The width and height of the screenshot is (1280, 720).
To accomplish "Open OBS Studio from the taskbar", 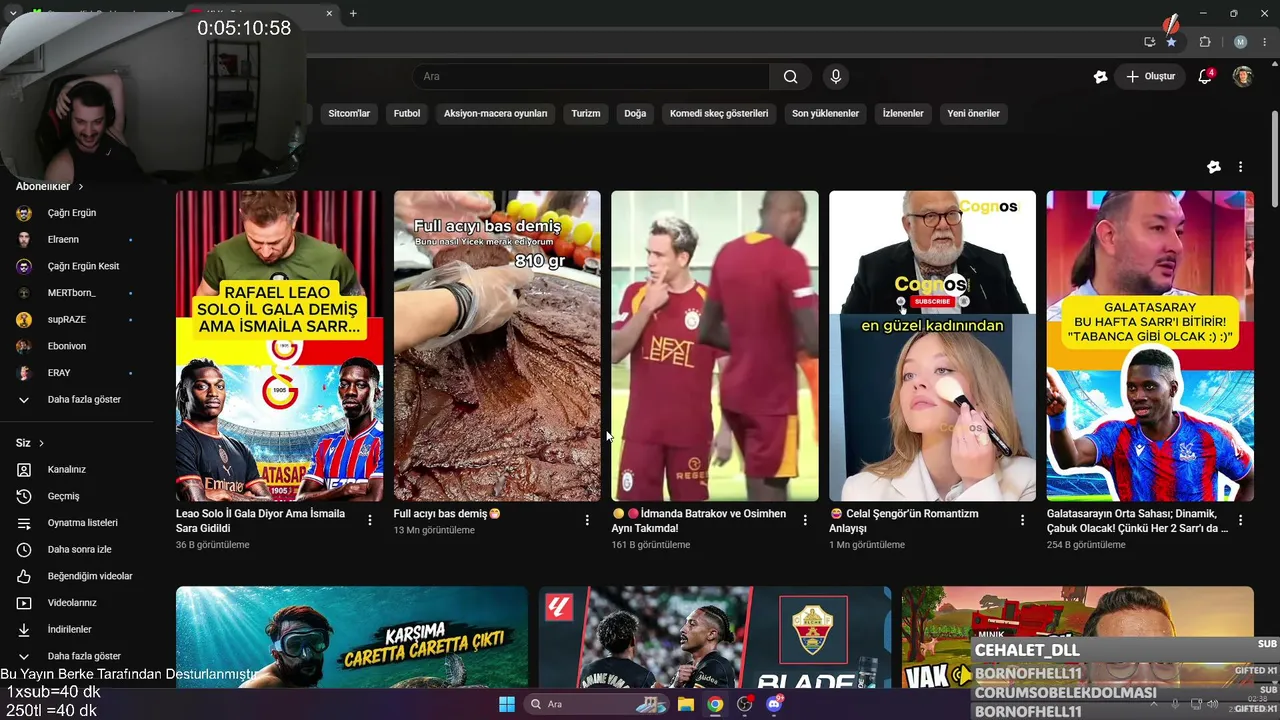I will click(x=744, y=704).
